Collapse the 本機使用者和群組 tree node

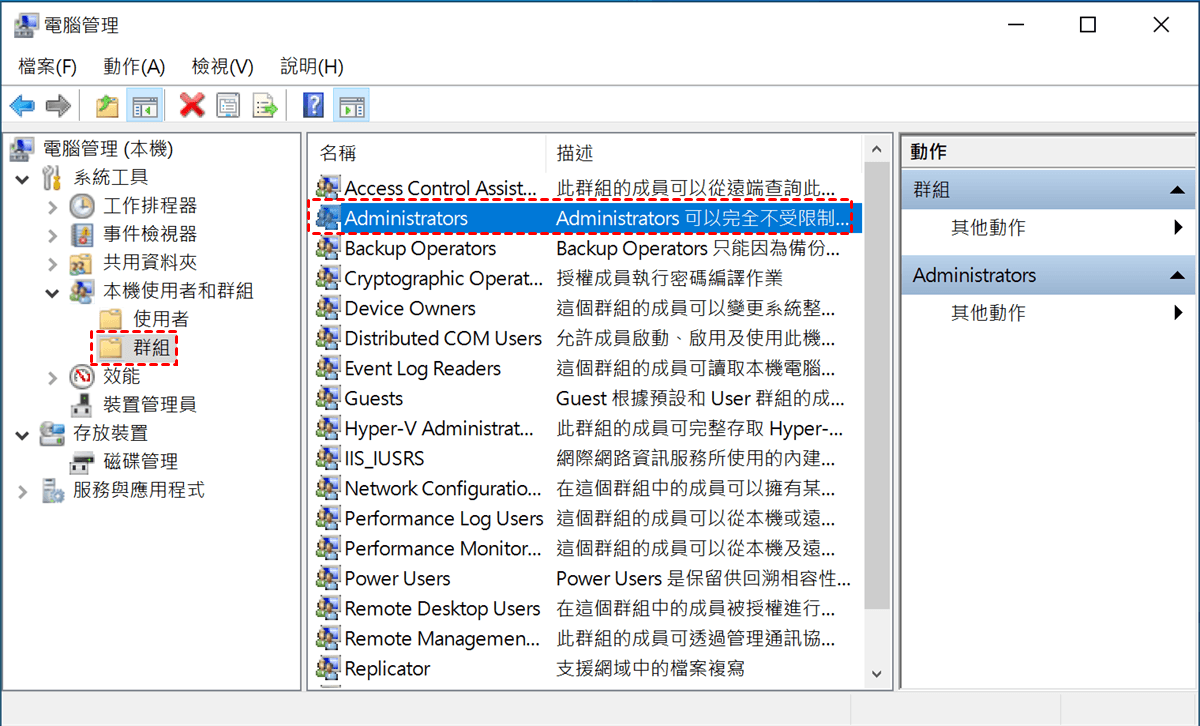coord(53,292)
